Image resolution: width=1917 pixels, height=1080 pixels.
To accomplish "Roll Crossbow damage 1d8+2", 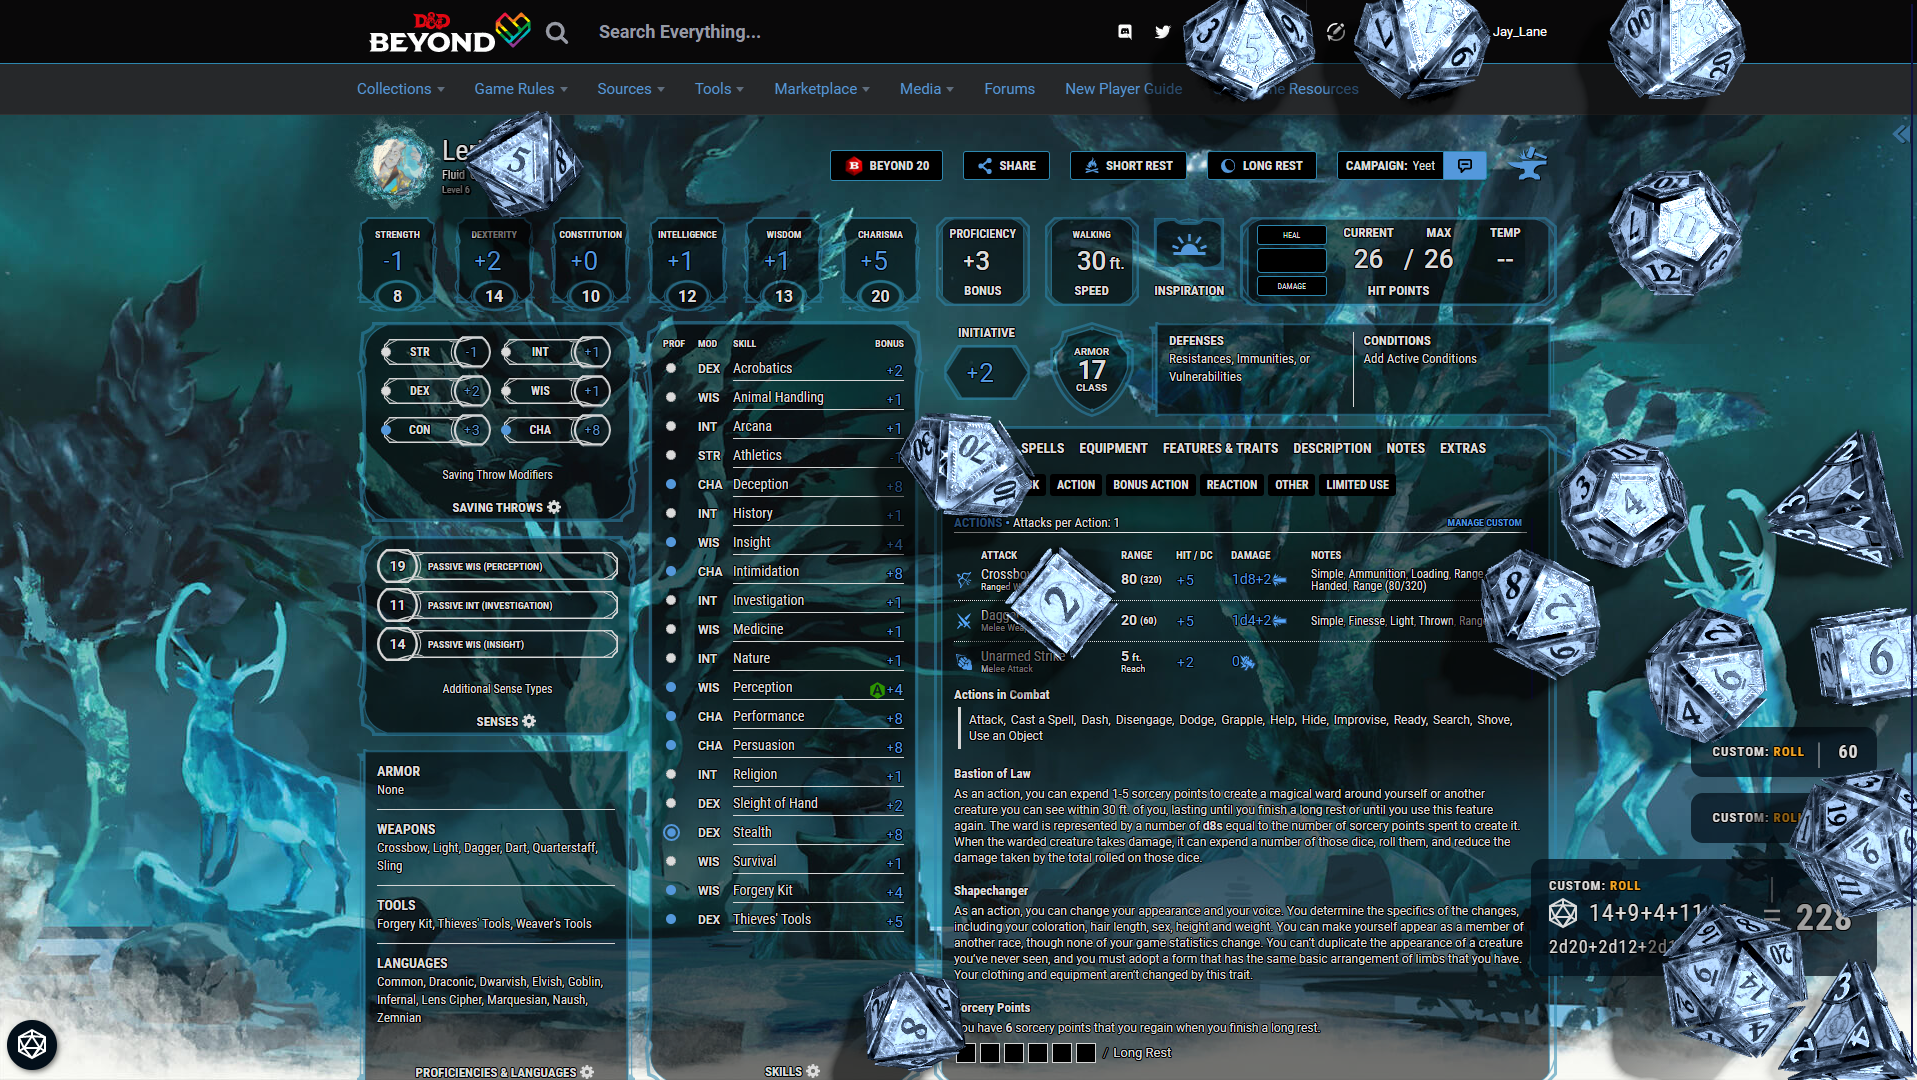I will [x=1259, y=580].
